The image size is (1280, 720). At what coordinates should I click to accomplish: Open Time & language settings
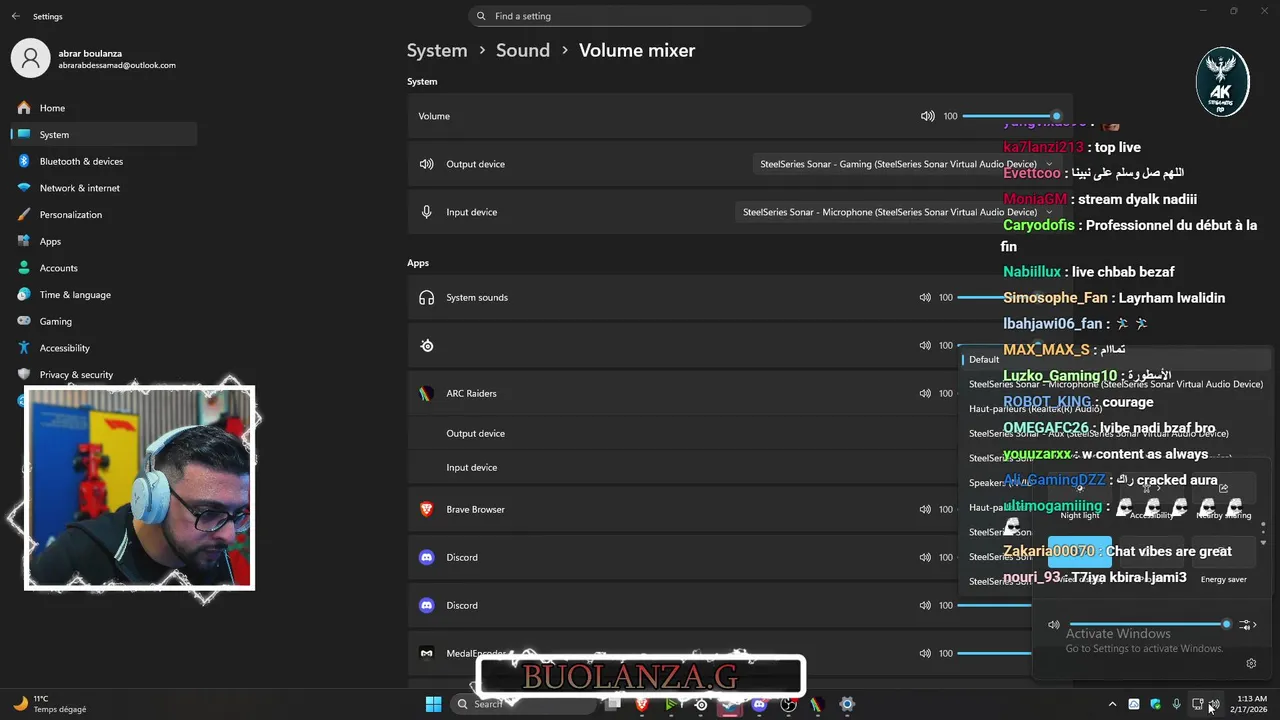(104, 295)
